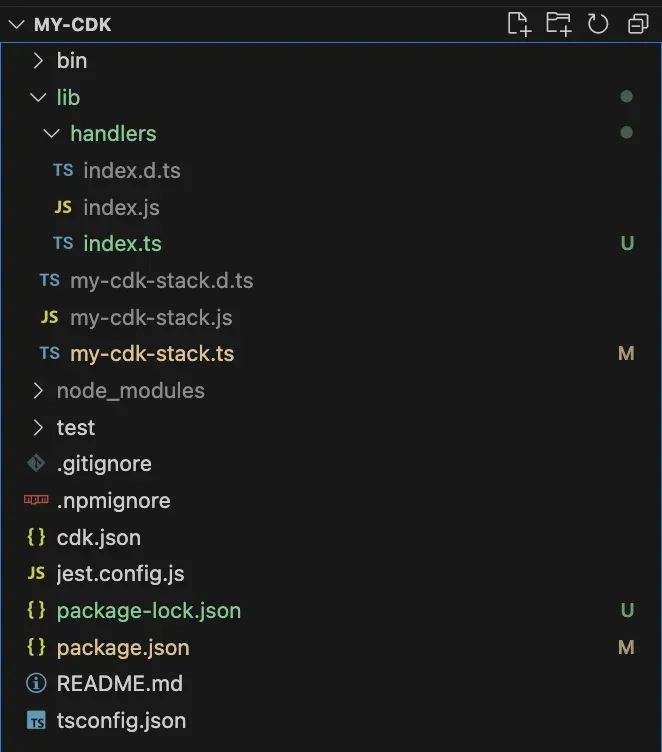Viewport: 662px width, 752px height.
Task: Open package.json file
Action: 123,648
